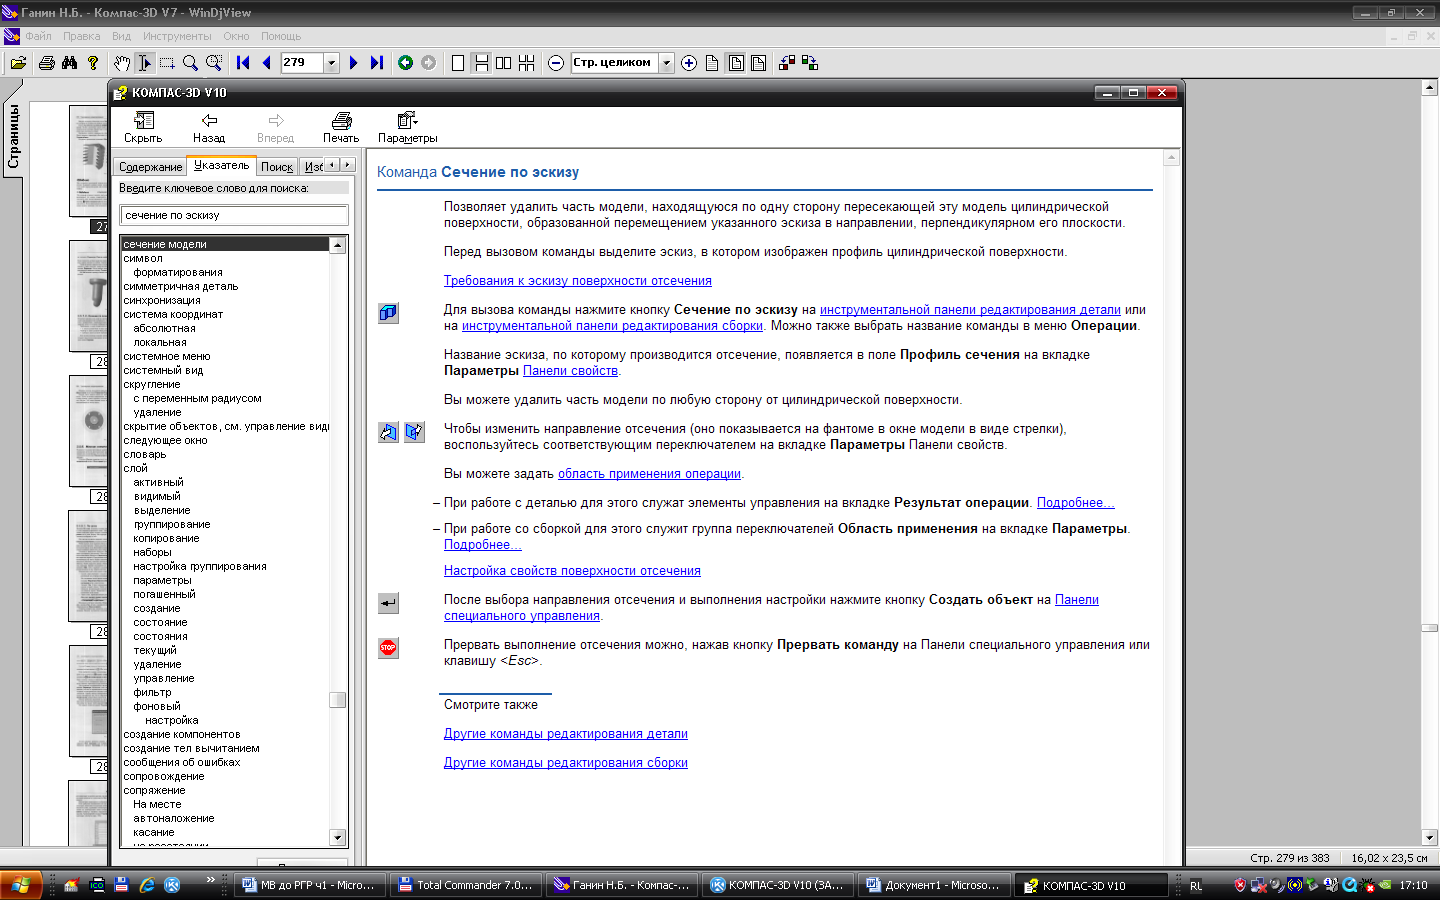Choose facing pages layout icon

(x=503, y=63)
